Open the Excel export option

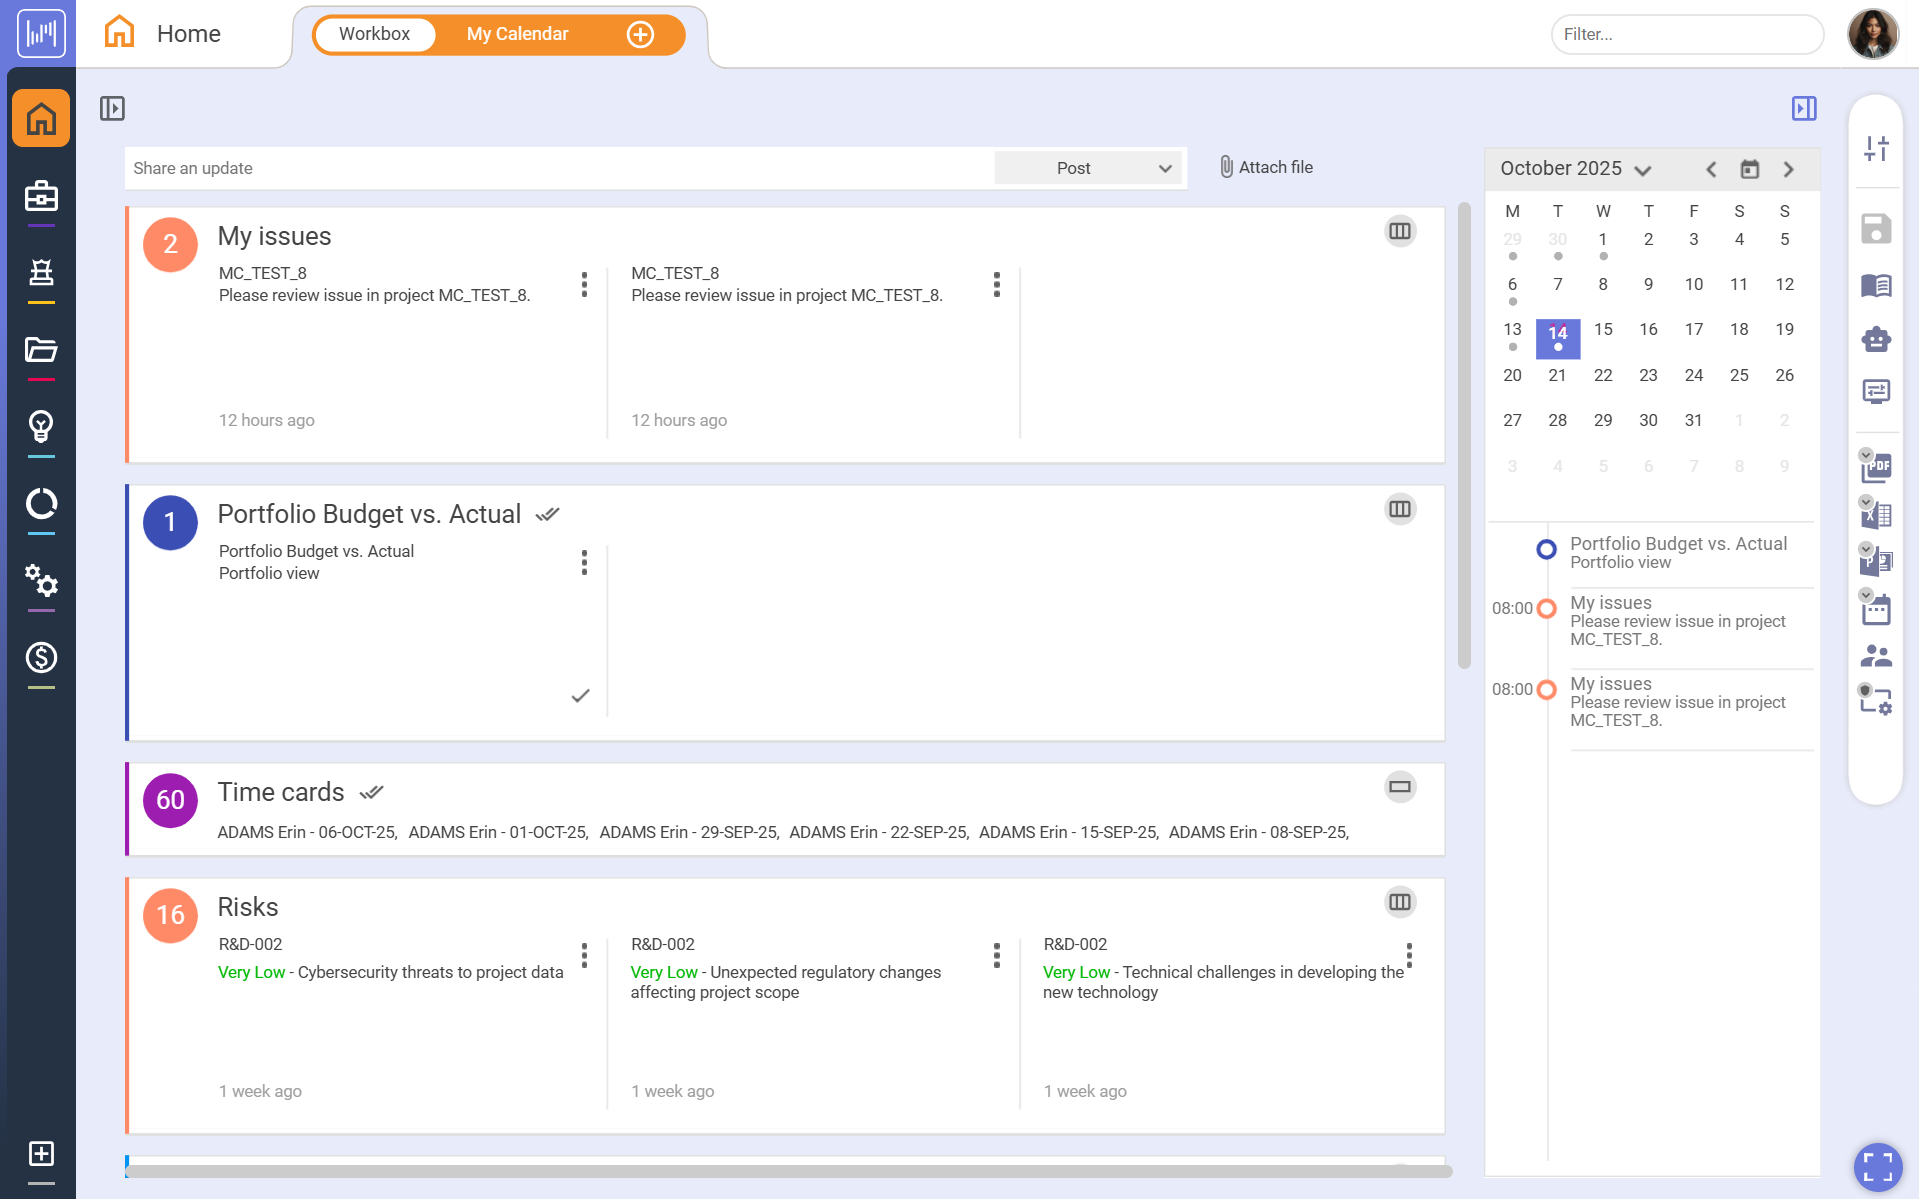pyautogui.click(x=1876, y=513)
